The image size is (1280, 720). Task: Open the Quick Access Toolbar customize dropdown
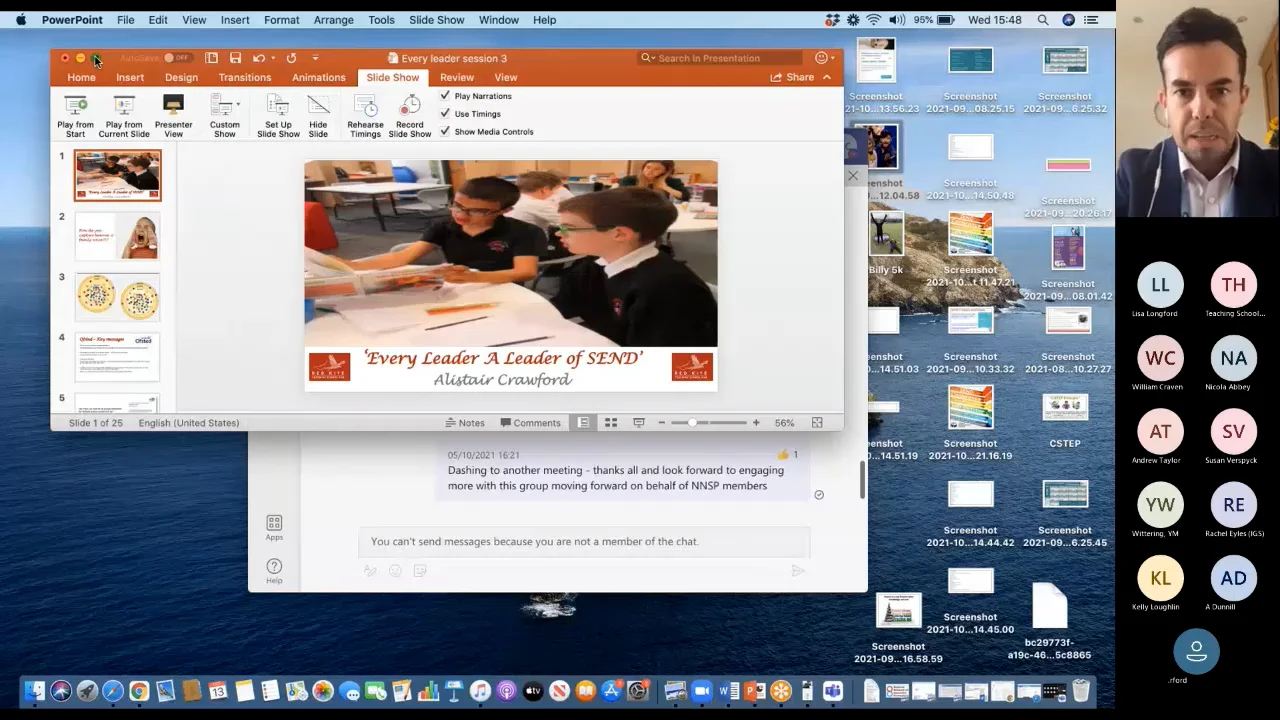315,58
